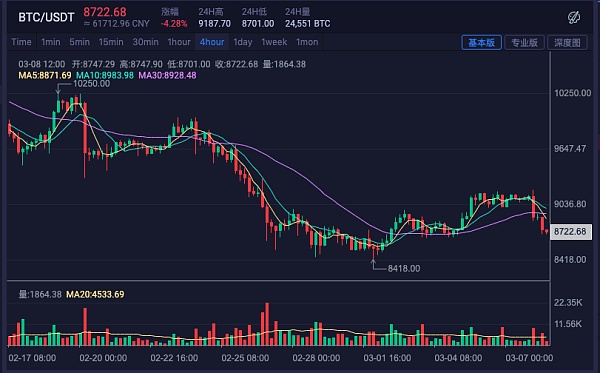Select the Time chart tab
Screen dimensions: 600x373
(x=21, y=42)
